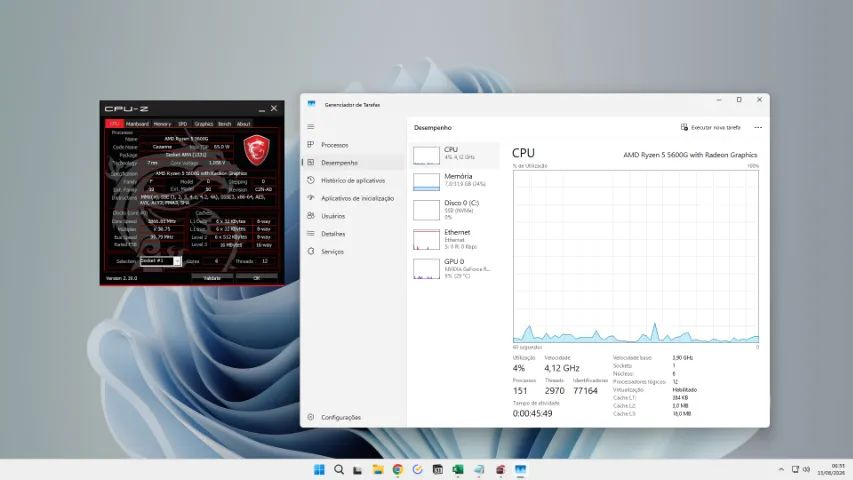Viewport: 853px width, 480px height.
Task: Click Executar nova tarefa button
Action: coord(710,127)
